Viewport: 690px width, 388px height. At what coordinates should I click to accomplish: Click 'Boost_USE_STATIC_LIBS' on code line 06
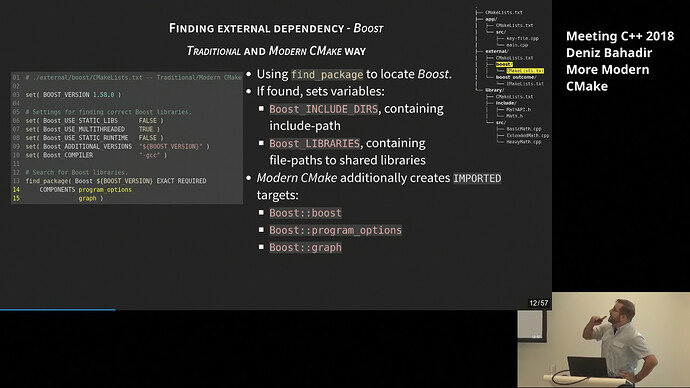(80, 121)
